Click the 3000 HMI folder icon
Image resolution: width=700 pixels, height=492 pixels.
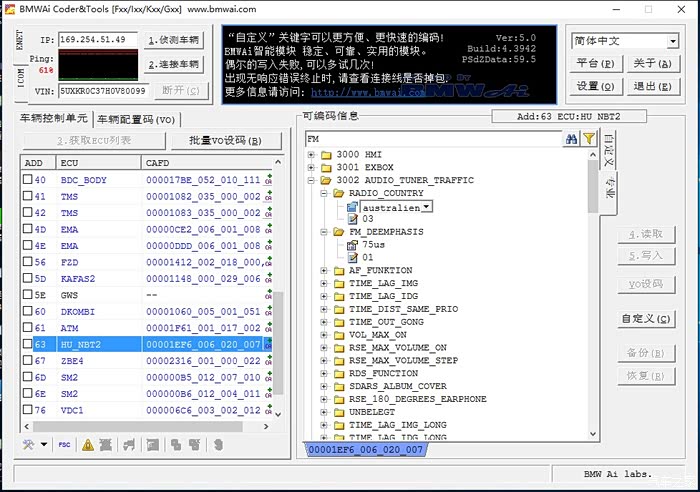pyautogui.click(x=326, y=154)
